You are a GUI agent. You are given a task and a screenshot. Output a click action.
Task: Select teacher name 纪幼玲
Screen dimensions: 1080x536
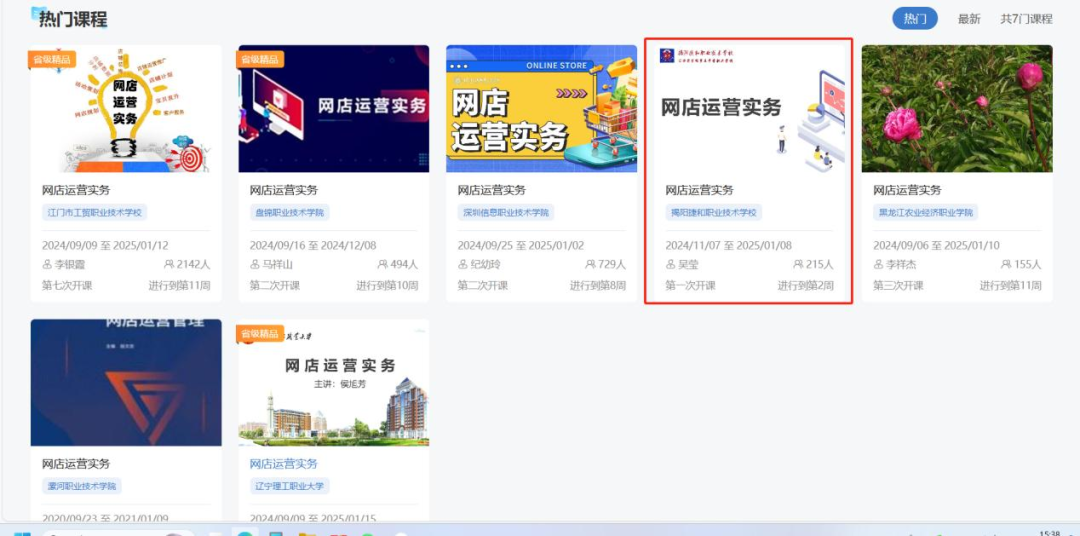486,265
